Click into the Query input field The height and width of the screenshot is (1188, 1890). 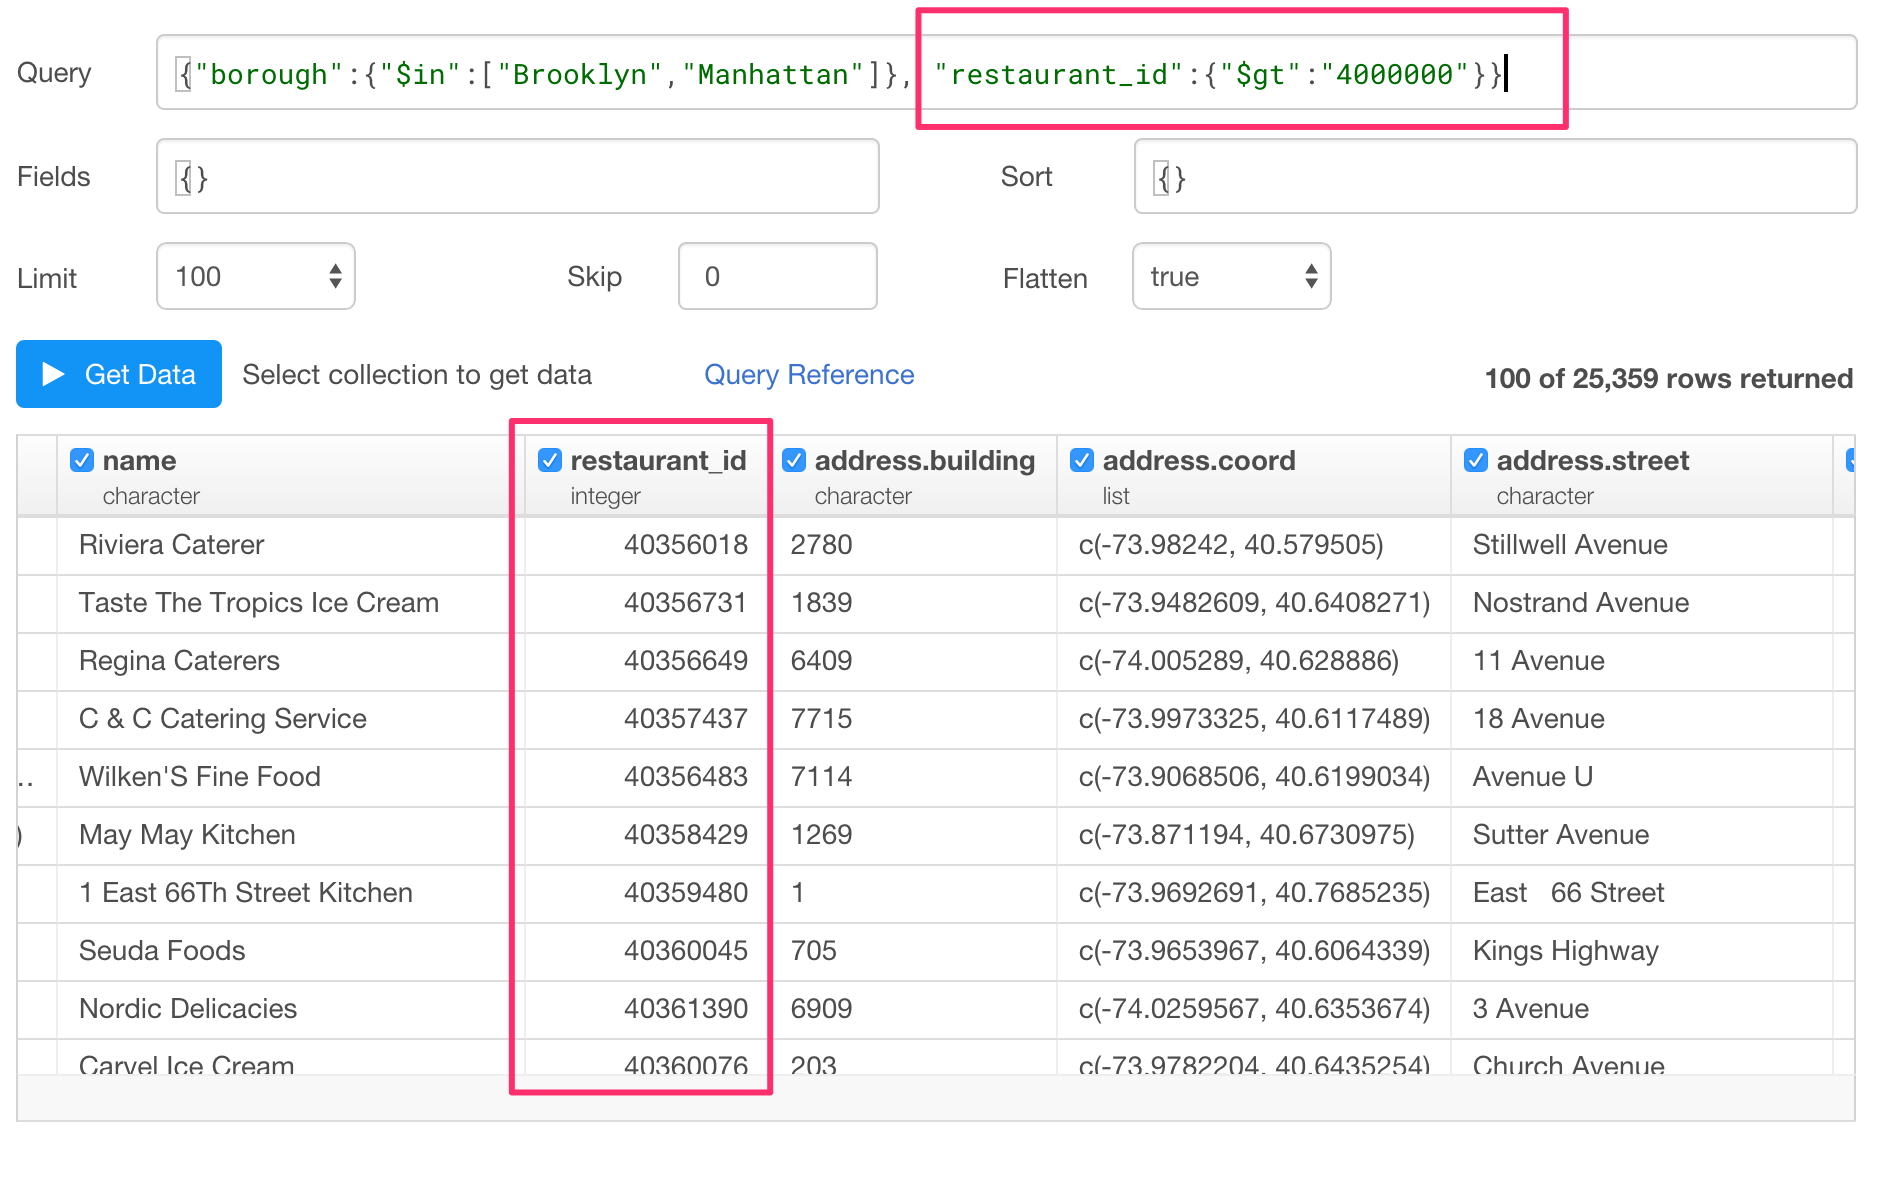[x=1006, y=72]
